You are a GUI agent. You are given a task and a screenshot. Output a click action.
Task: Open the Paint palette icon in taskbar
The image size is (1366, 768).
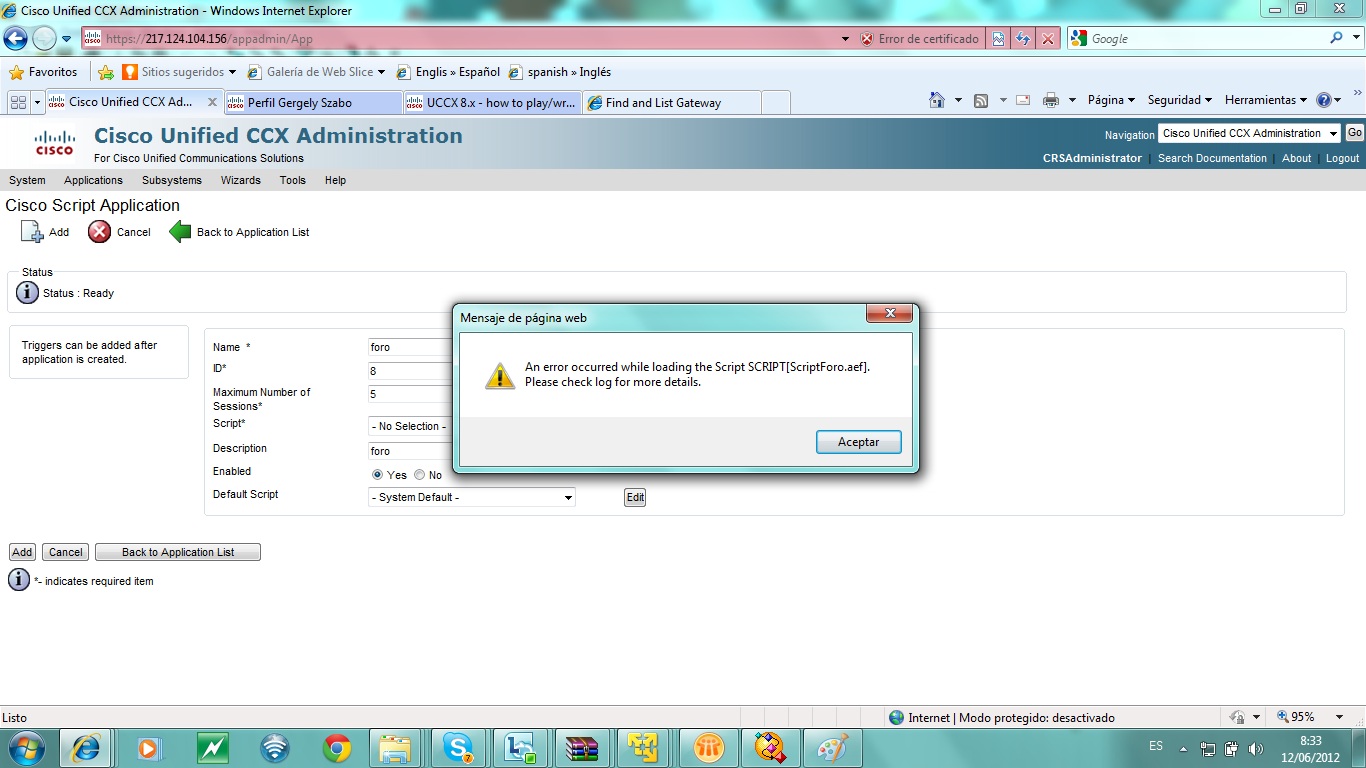click(x=831, y=748)
